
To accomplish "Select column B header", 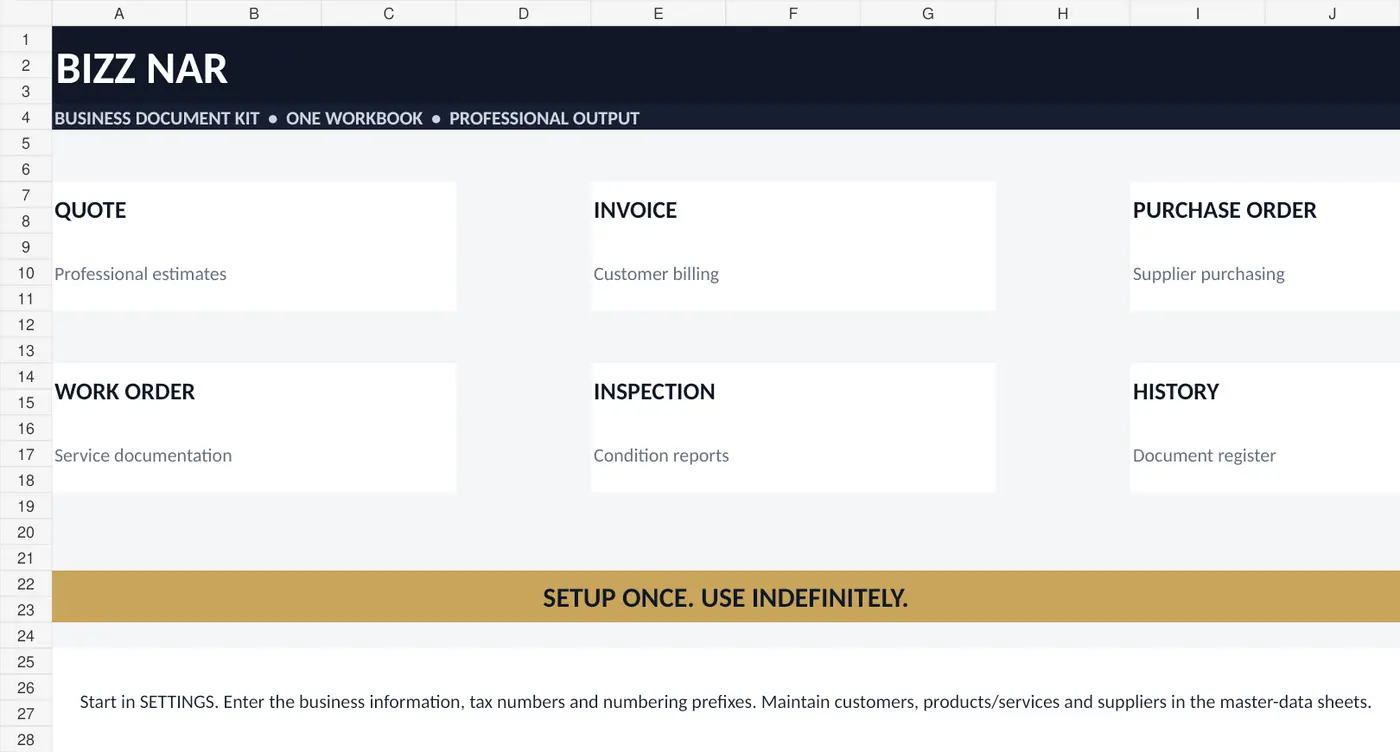I will [254, 13].
